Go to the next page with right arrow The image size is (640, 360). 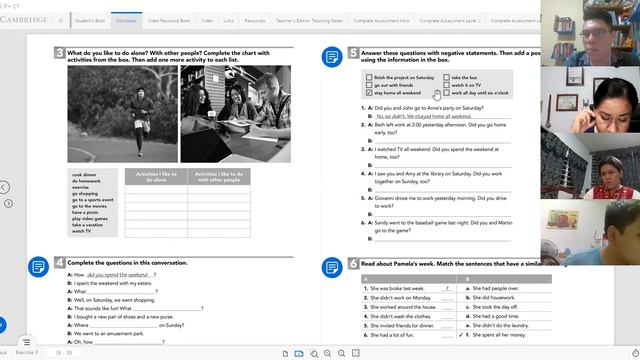pyautogui.click(x=8, y=203)
